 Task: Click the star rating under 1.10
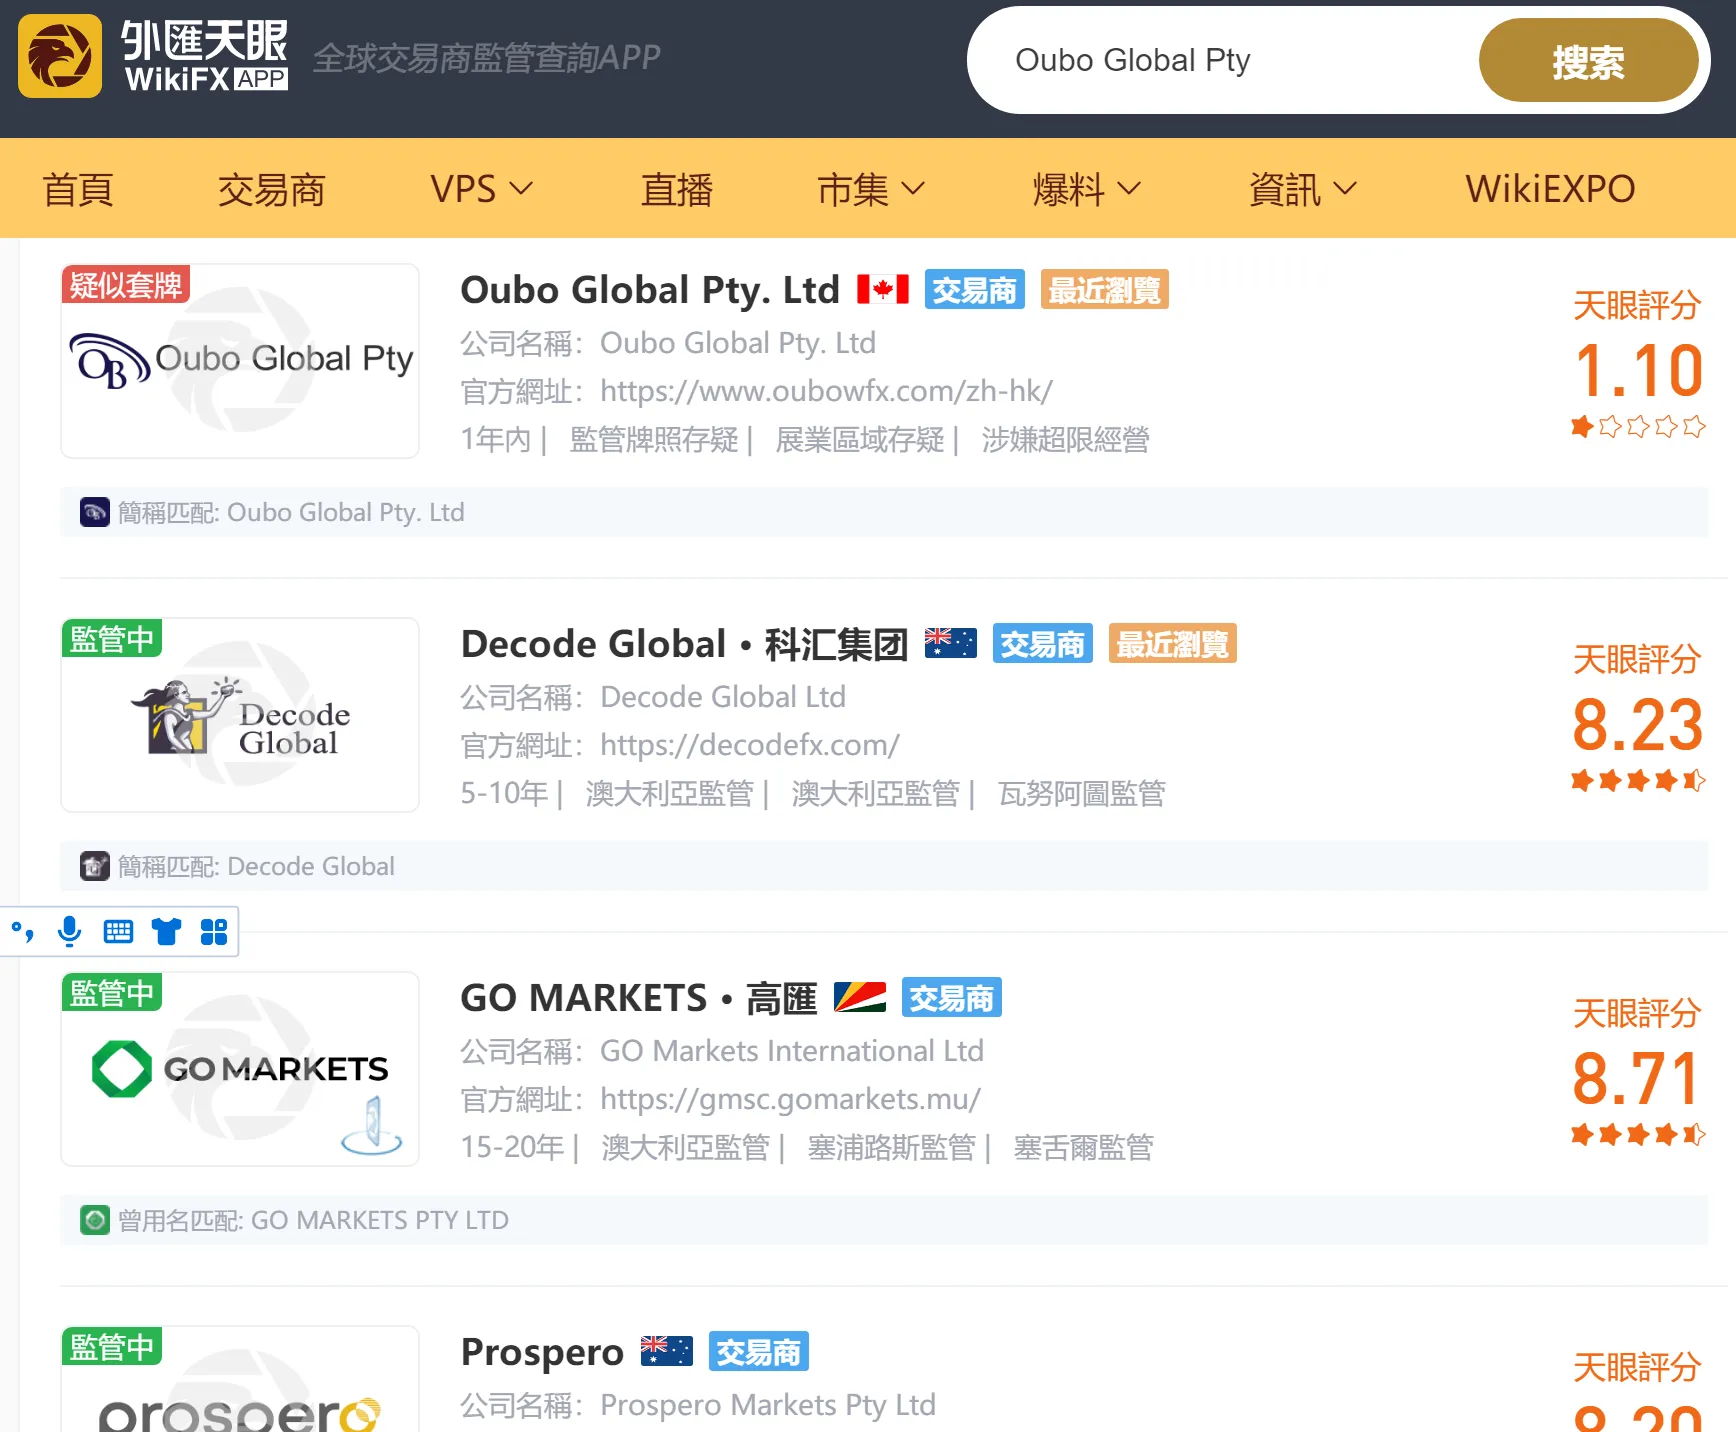pyautogui.click(x=1638, y=427)
